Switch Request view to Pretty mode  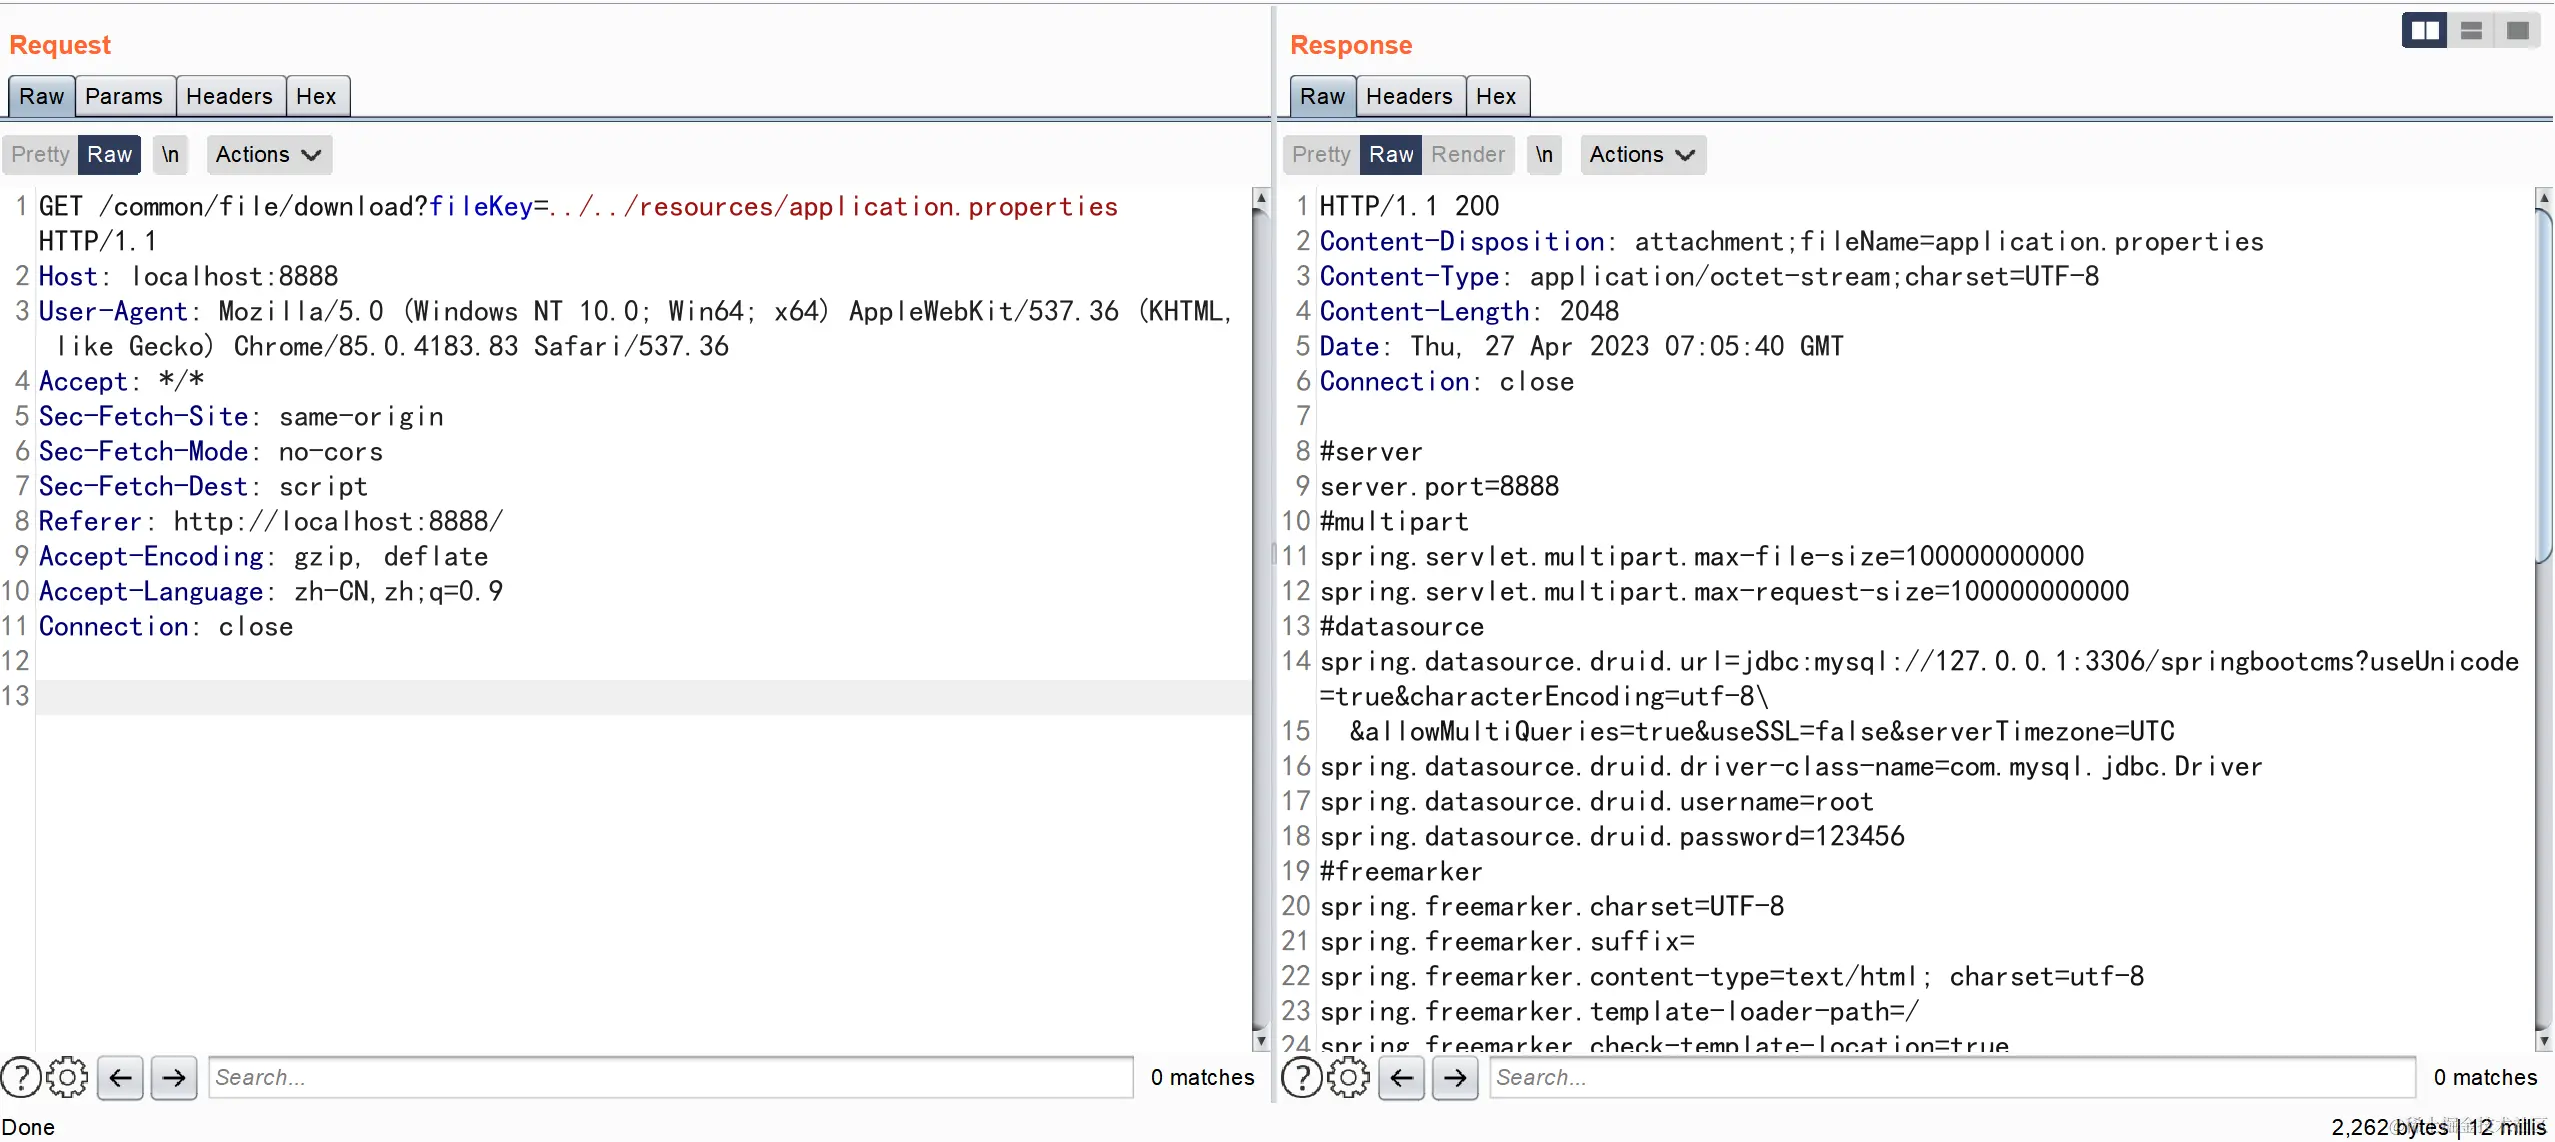click(x=40, y=155)
